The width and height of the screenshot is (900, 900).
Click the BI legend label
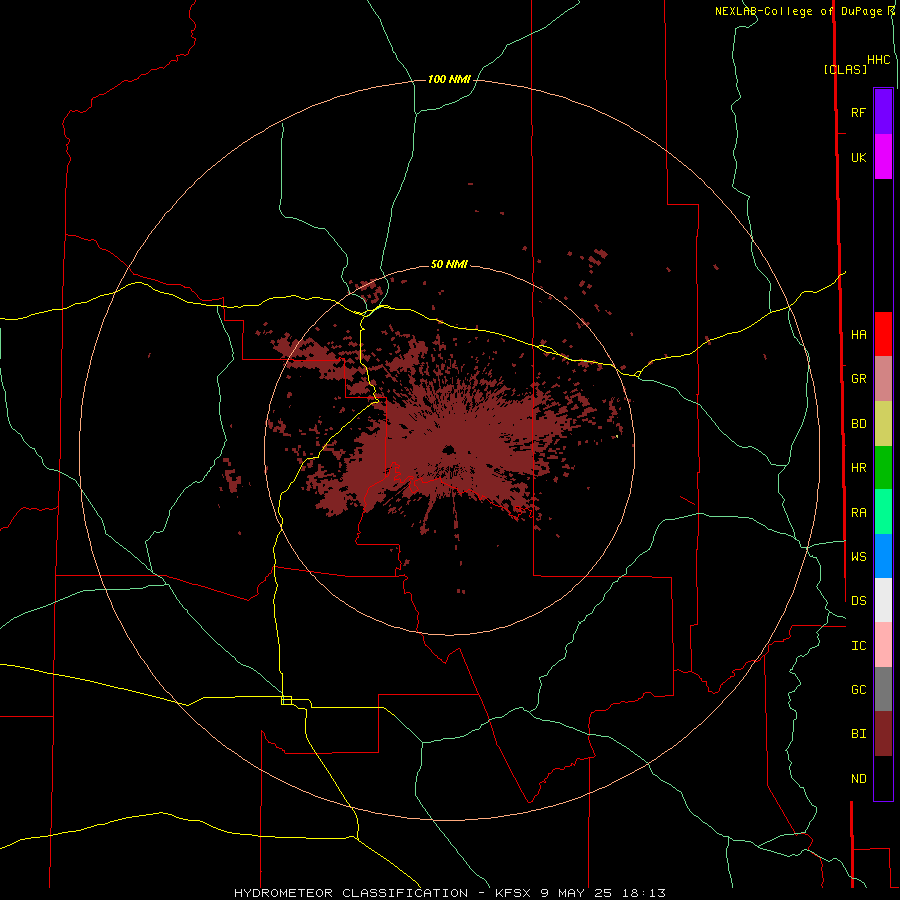pos(858,734)
